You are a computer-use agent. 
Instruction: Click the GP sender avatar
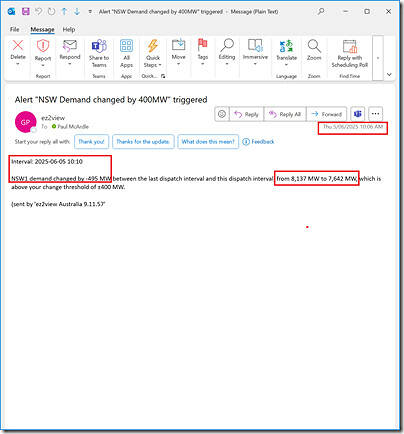[26, 122]
